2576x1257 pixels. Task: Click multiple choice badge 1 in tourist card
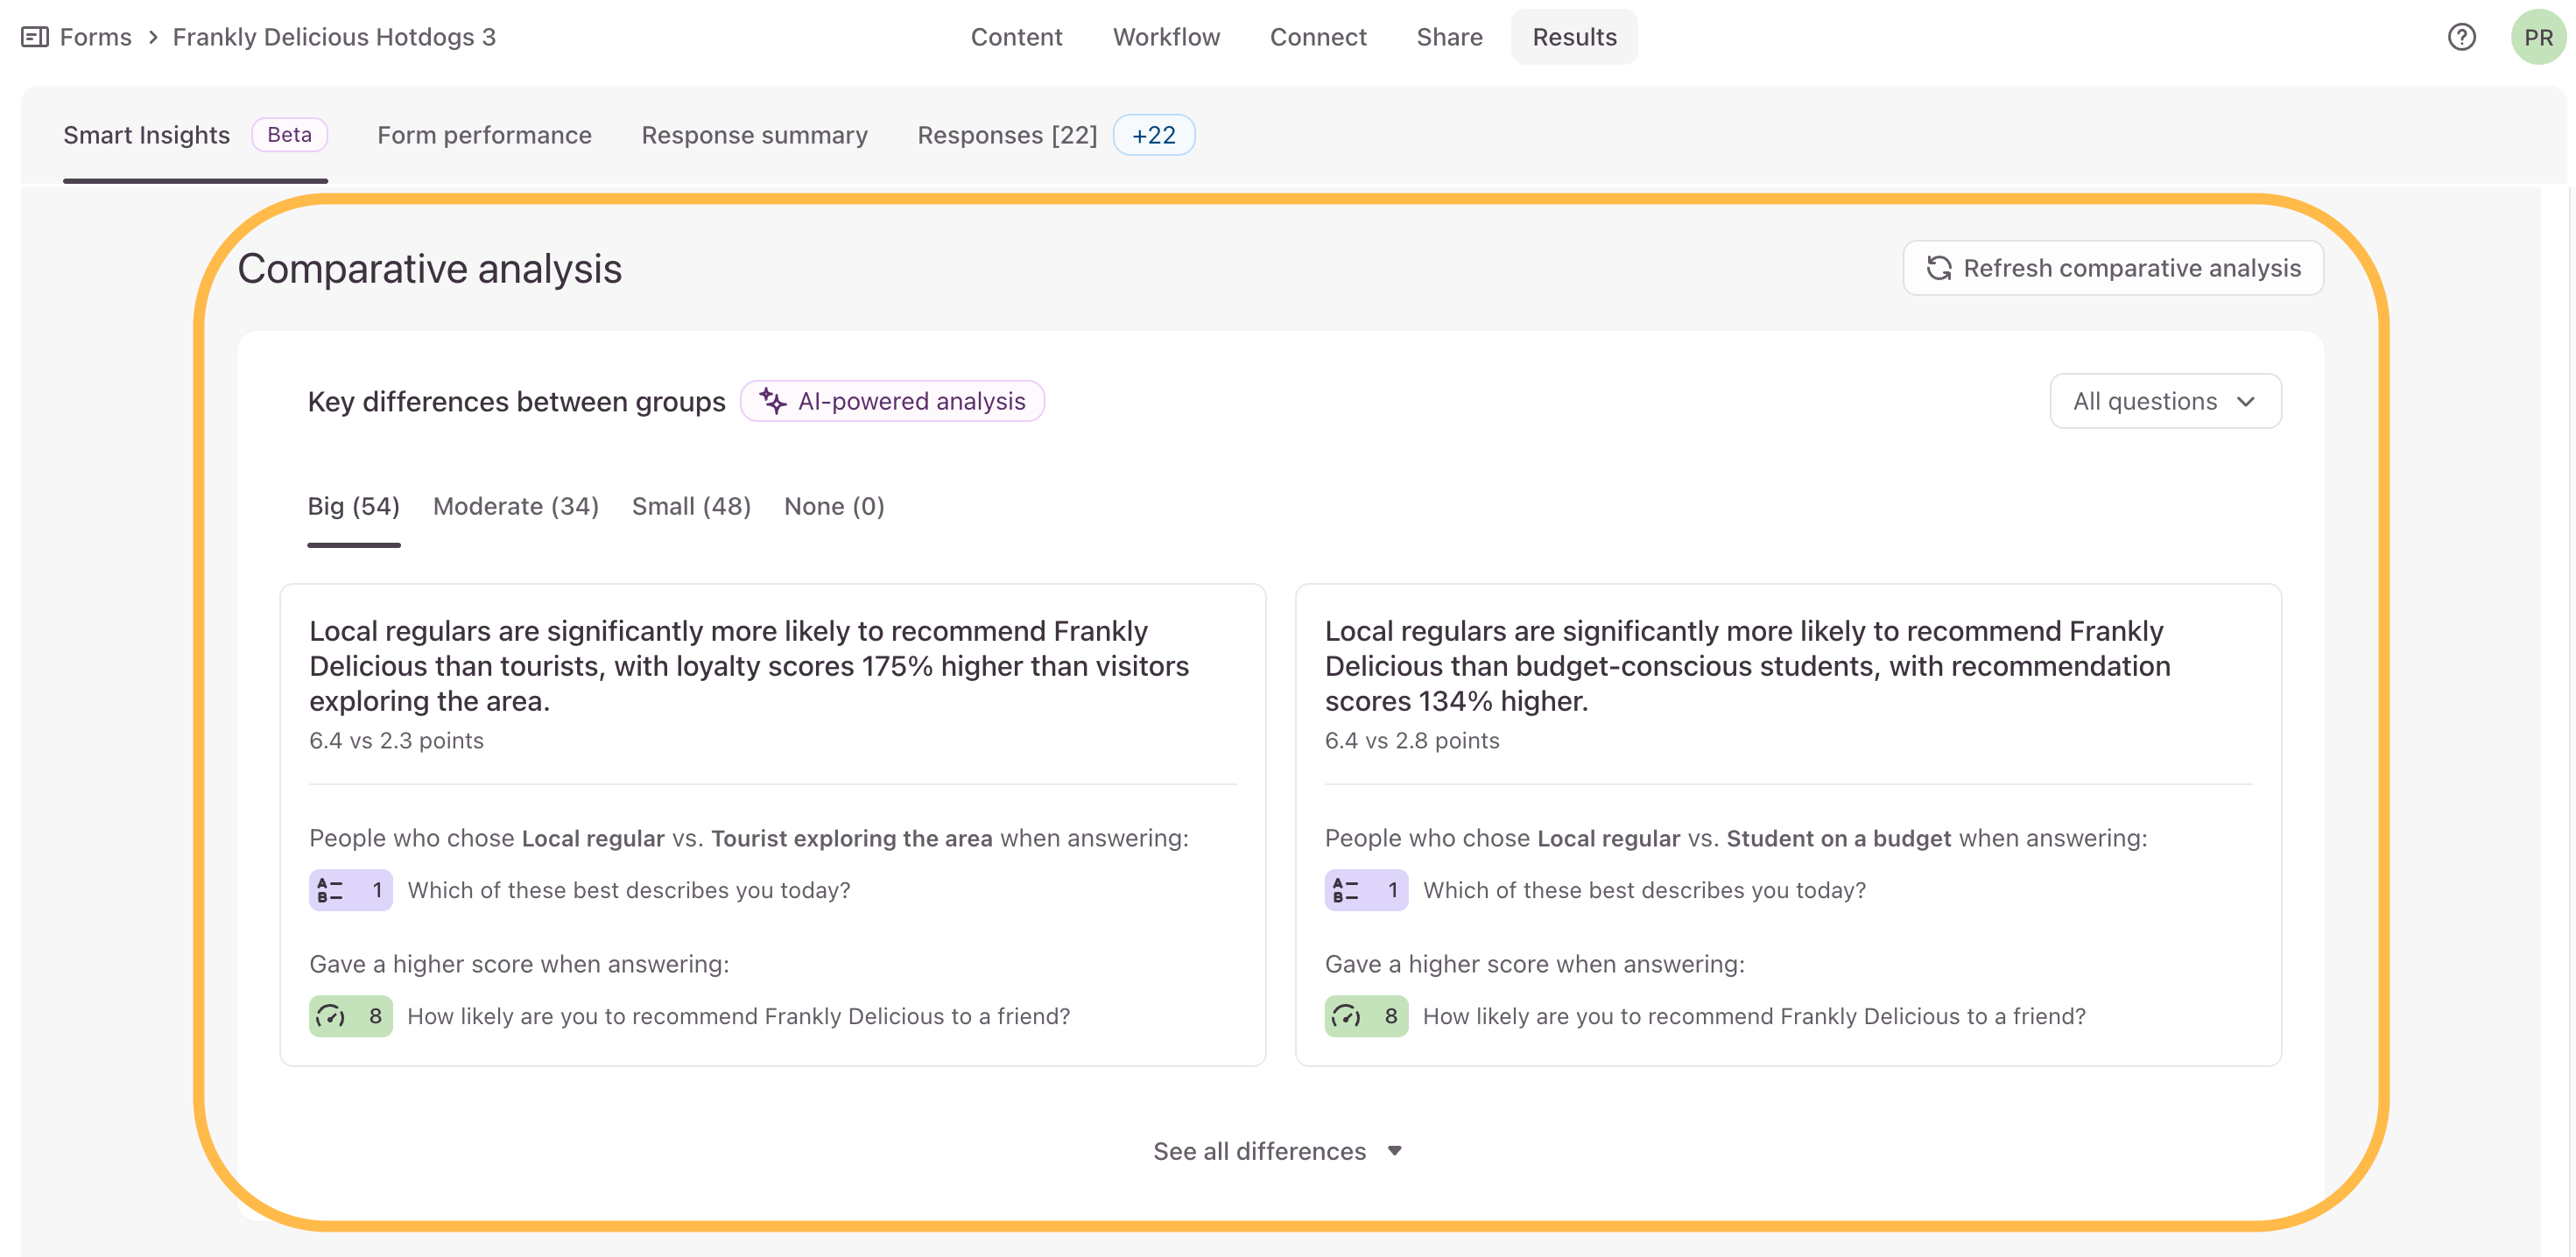(350, 890)
